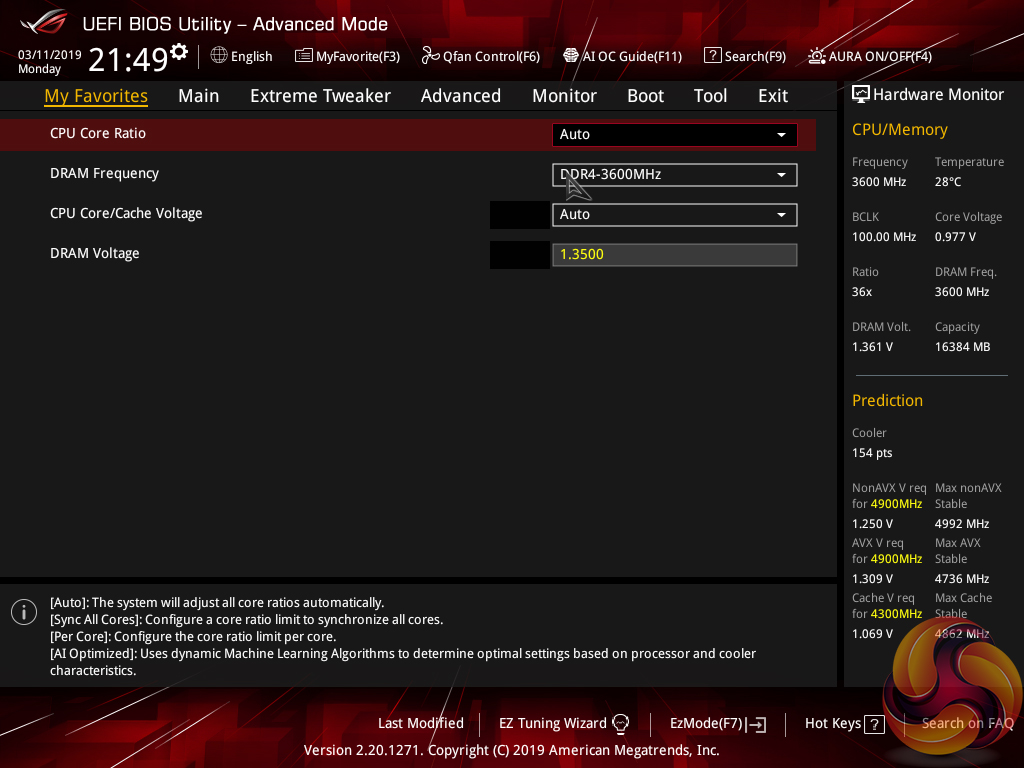Image resolution: width=1024 pixels, height=768 pixels.
Task: Click the AI OC Guide brain icon
Action: (x=571, y=56)
